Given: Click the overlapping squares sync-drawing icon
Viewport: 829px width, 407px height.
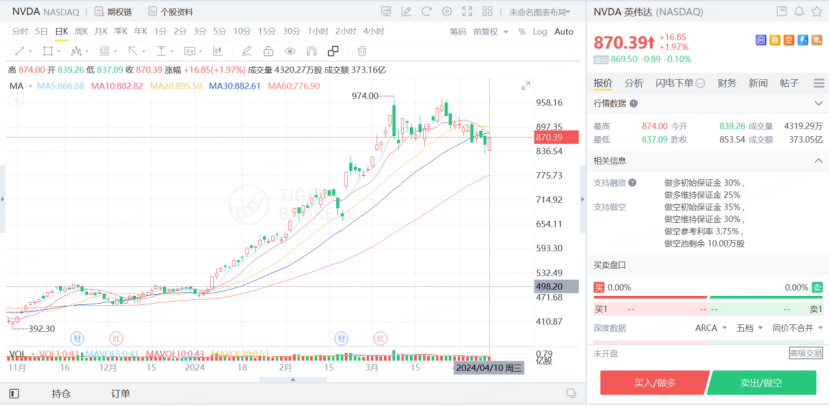Looking at the screenshot, I should [333, 51].
